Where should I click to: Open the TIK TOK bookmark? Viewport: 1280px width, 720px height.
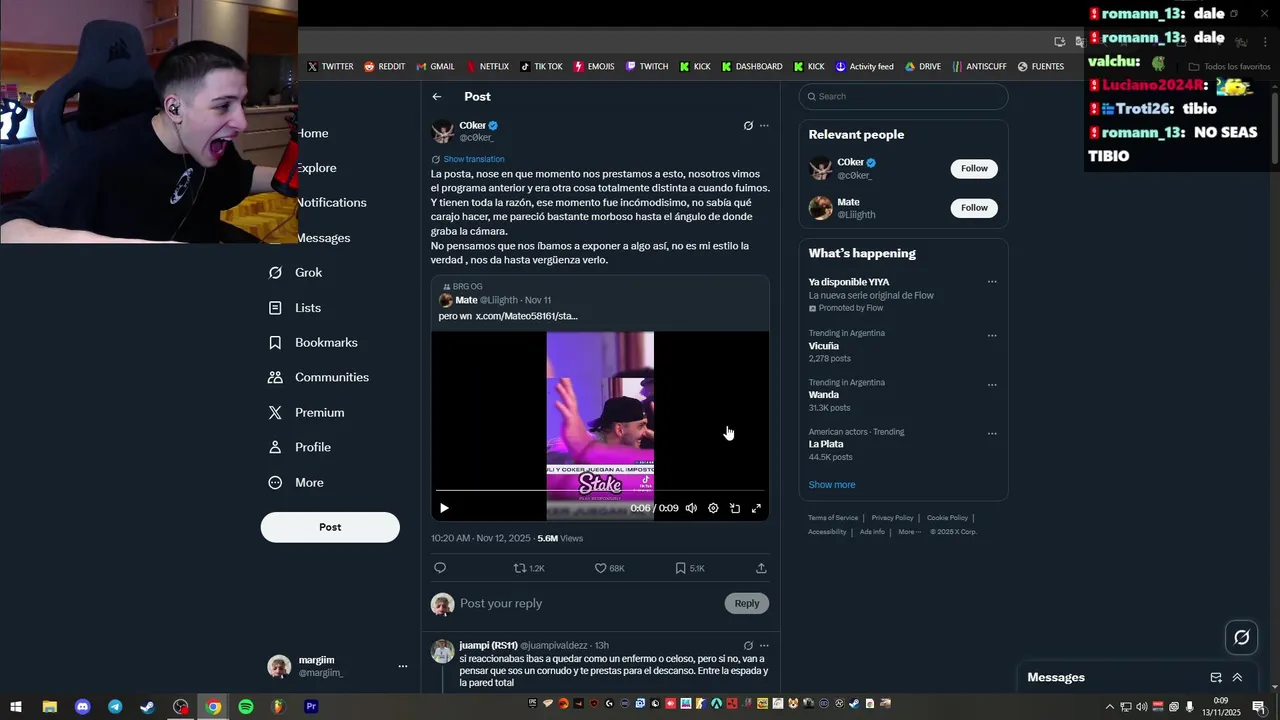[541, 67]
